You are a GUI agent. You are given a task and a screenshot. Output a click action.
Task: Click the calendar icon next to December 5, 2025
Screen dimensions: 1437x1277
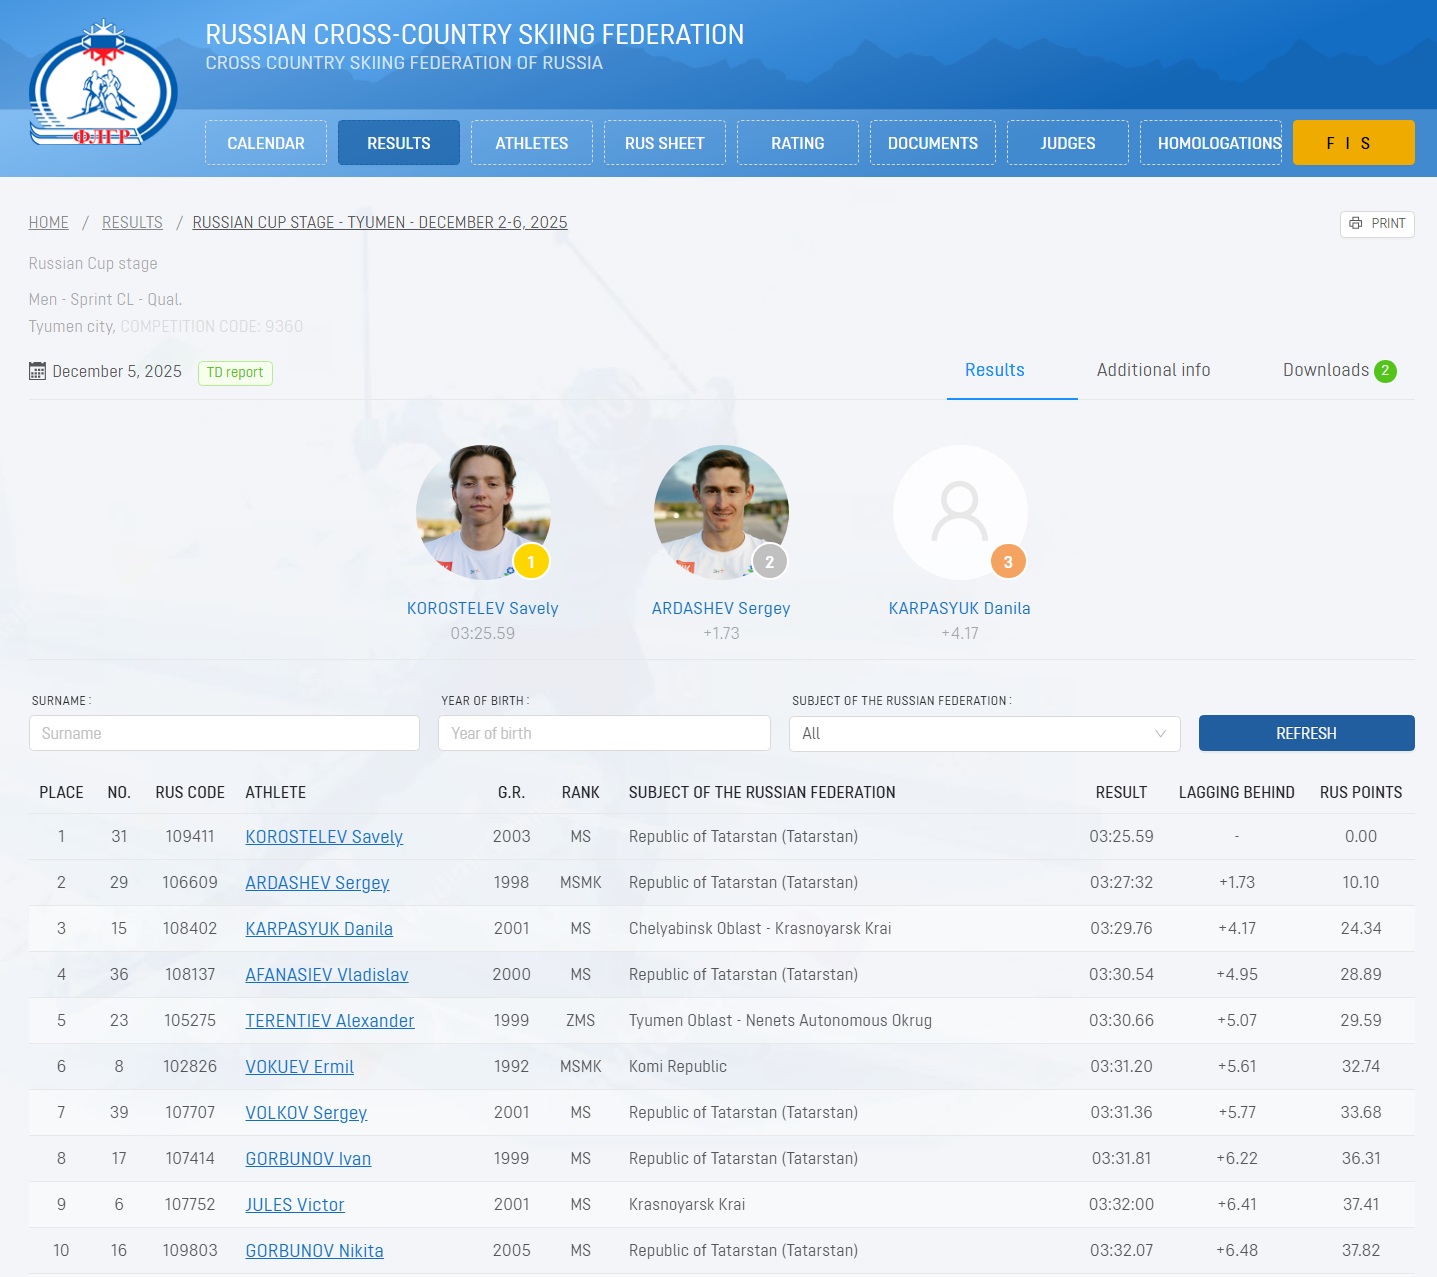point(37,372)
